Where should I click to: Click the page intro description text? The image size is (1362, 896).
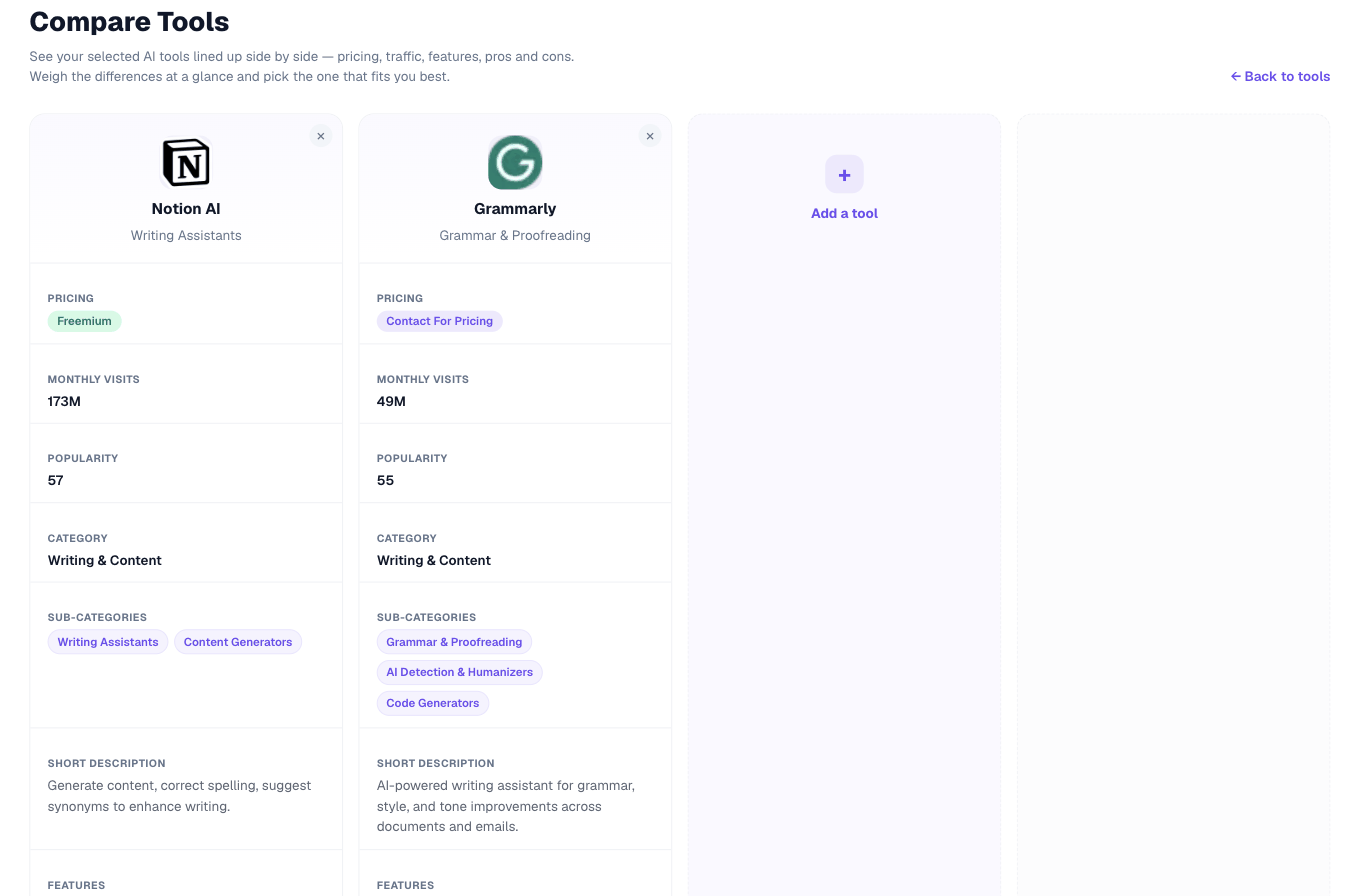pos(302,67)
